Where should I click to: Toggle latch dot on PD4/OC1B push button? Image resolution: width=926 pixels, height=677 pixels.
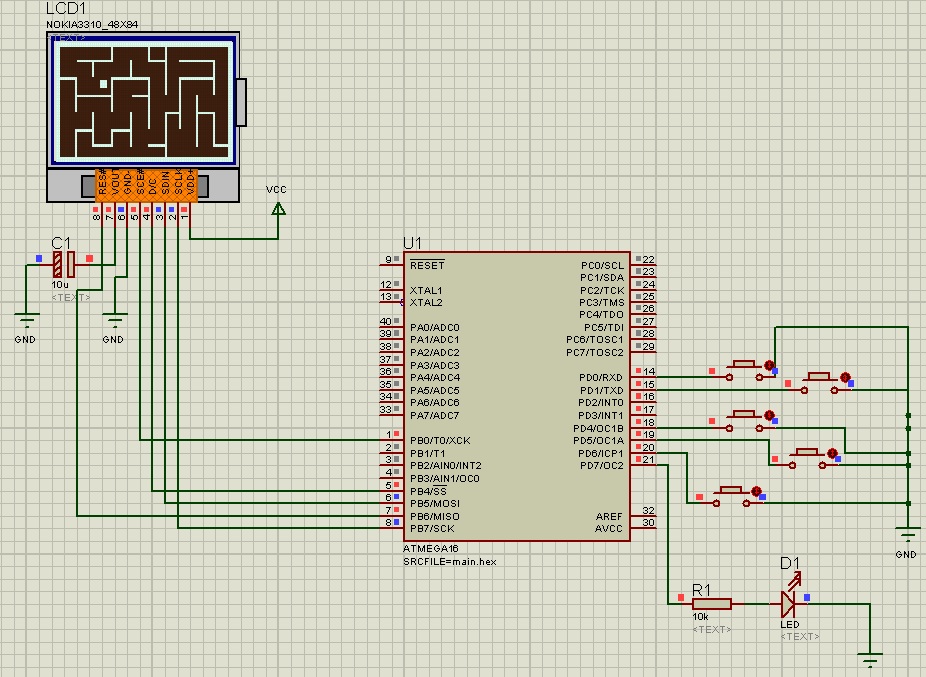(769, 415)
